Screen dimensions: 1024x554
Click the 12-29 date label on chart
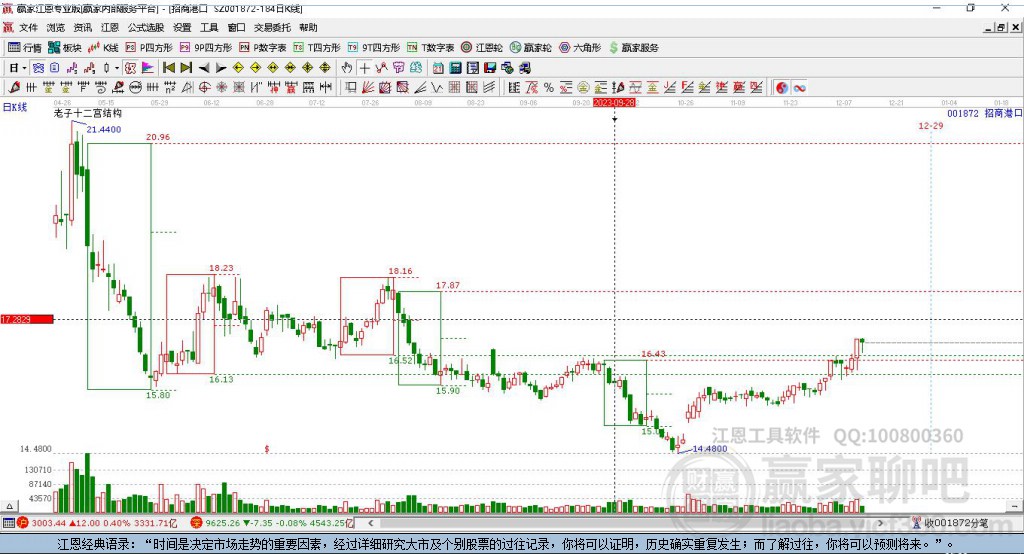pyautogui.click(x=931, y=125)
